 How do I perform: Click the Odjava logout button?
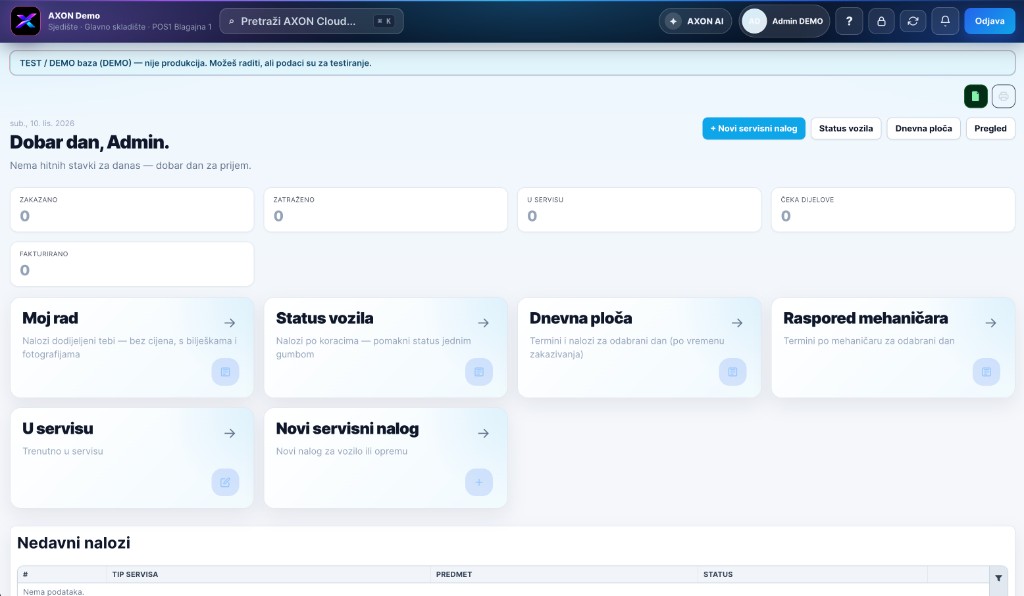click(x=989, y=21)
